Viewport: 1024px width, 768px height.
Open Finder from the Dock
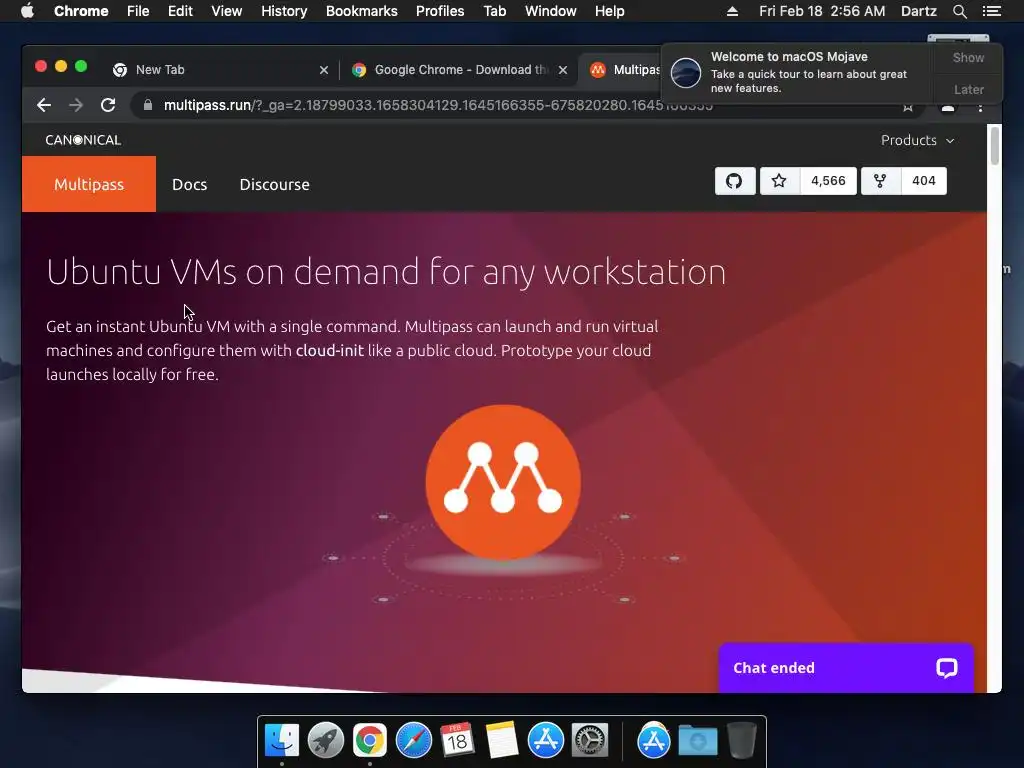point(281,740)
